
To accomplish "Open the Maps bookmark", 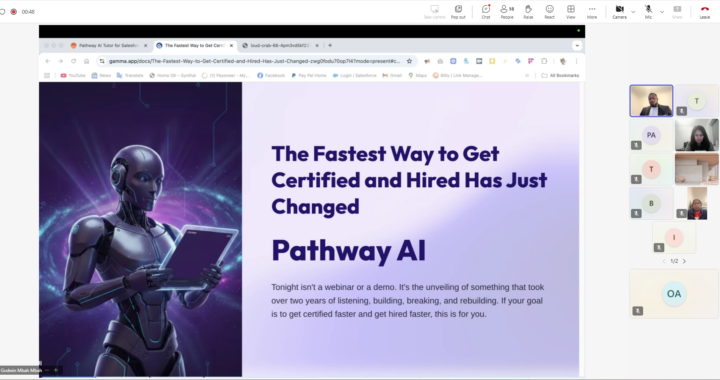I will click(417, 75).
